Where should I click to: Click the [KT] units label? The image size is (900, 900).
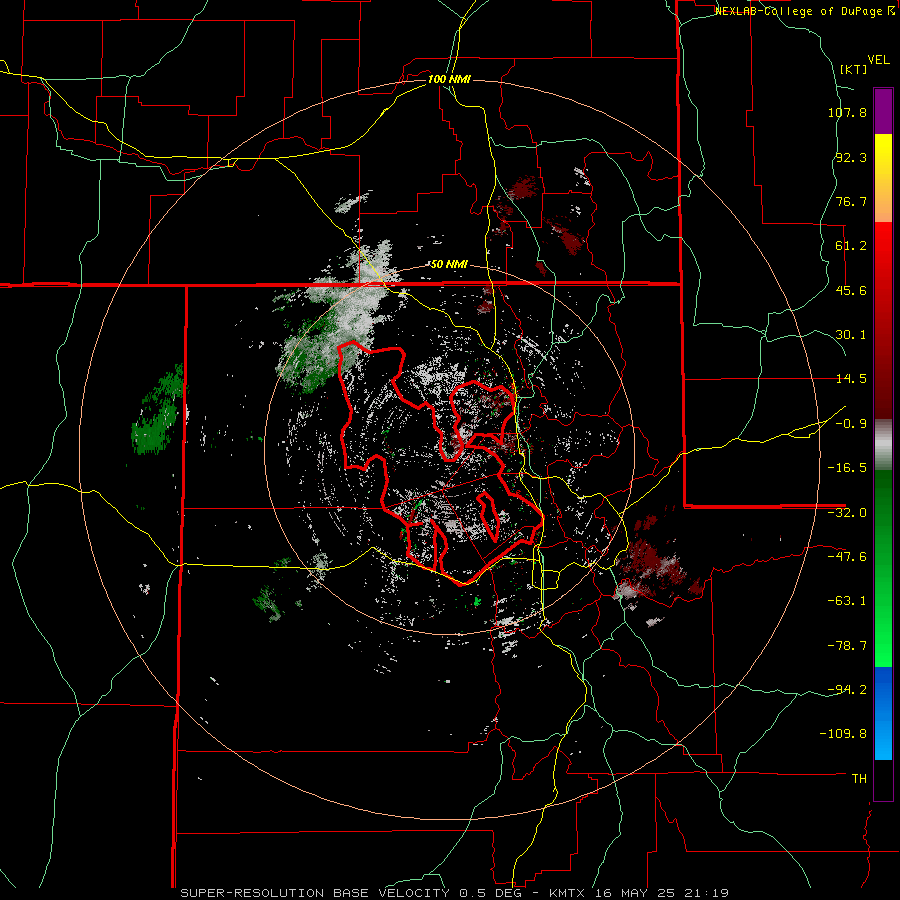click(854, 69)
